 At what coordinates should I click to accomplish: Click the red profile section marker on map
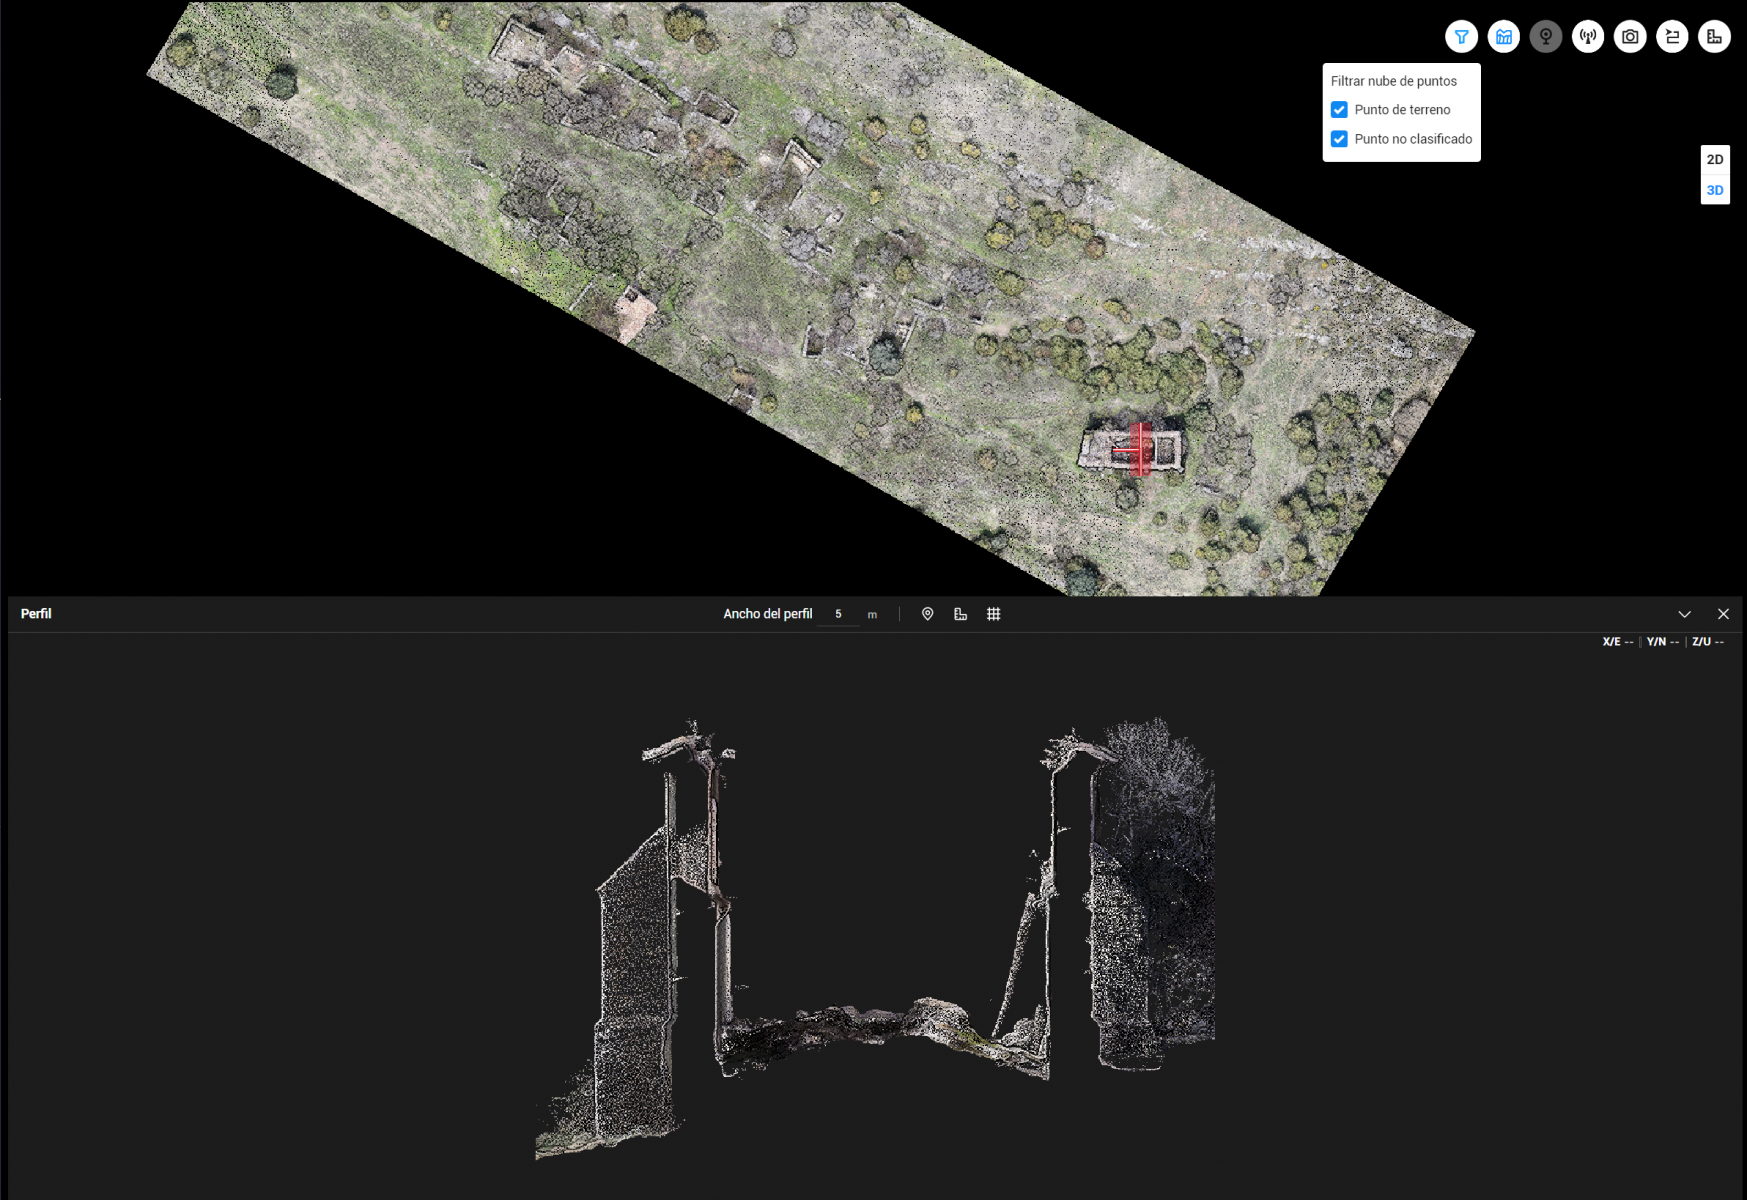point(1139,450)
